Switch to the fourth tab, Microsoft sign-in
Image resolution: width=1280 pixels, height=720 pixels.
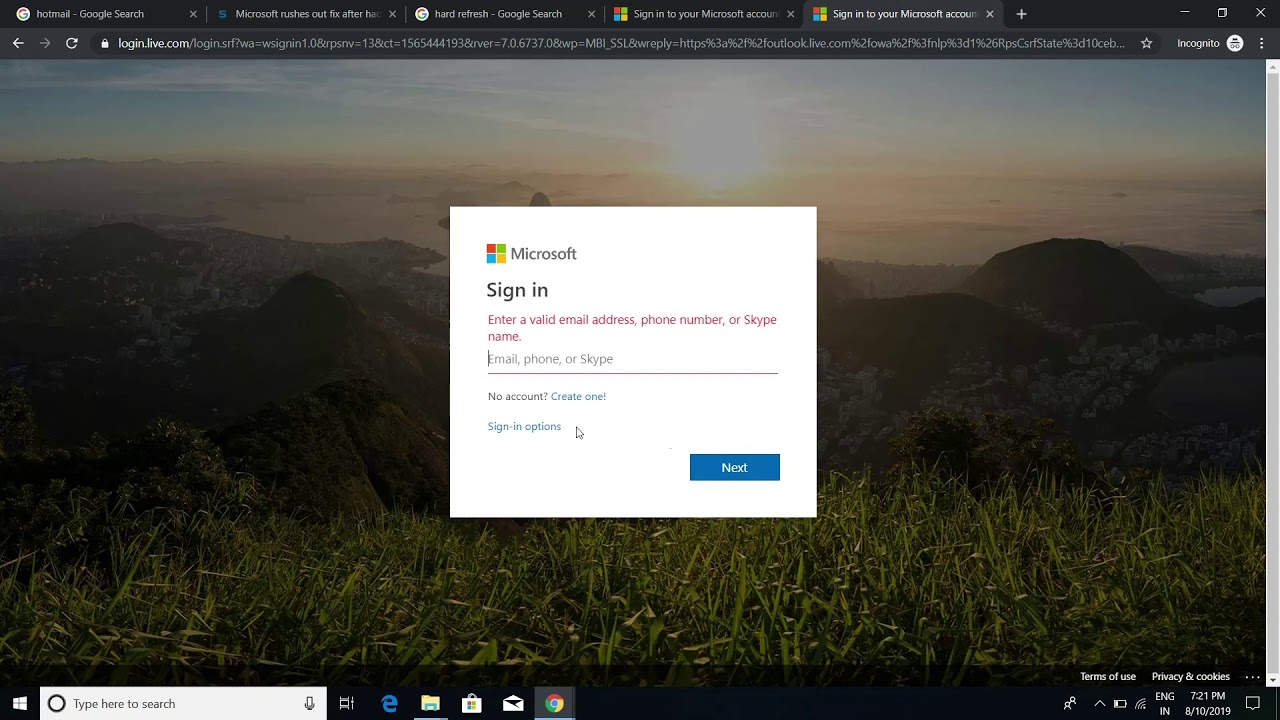click(x=702, y=14)
